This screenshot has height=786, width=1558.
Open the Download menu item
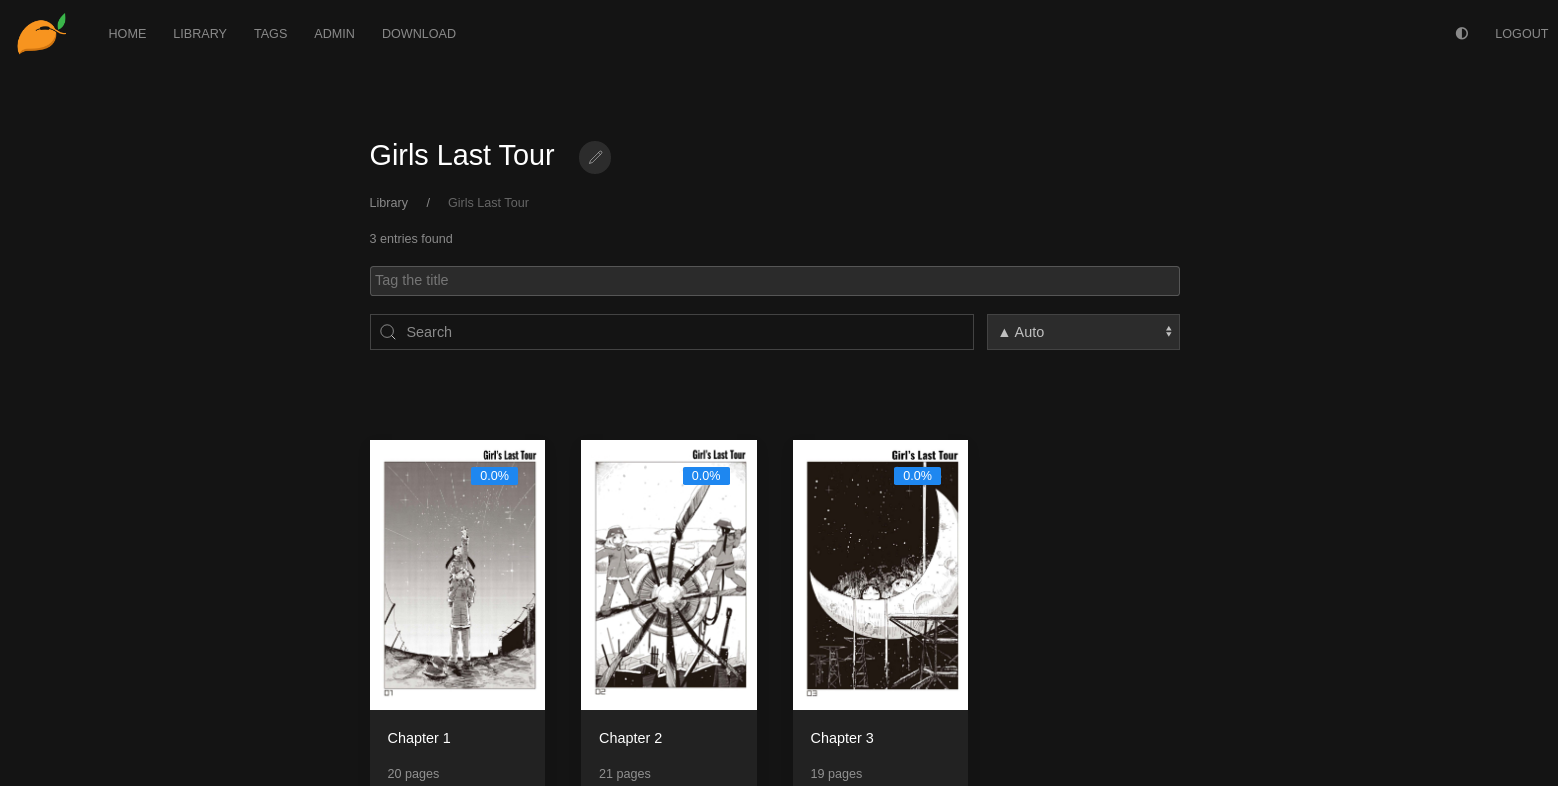coord(418,33)
